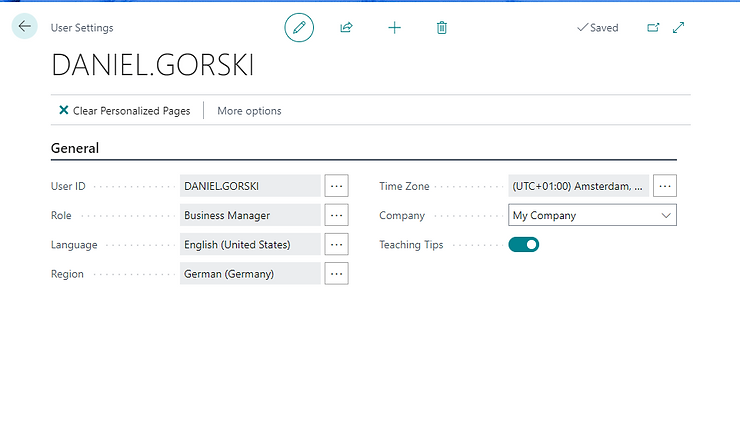Click the back arrow button
This screenshot has height=442, width=740.
(24, 27)
